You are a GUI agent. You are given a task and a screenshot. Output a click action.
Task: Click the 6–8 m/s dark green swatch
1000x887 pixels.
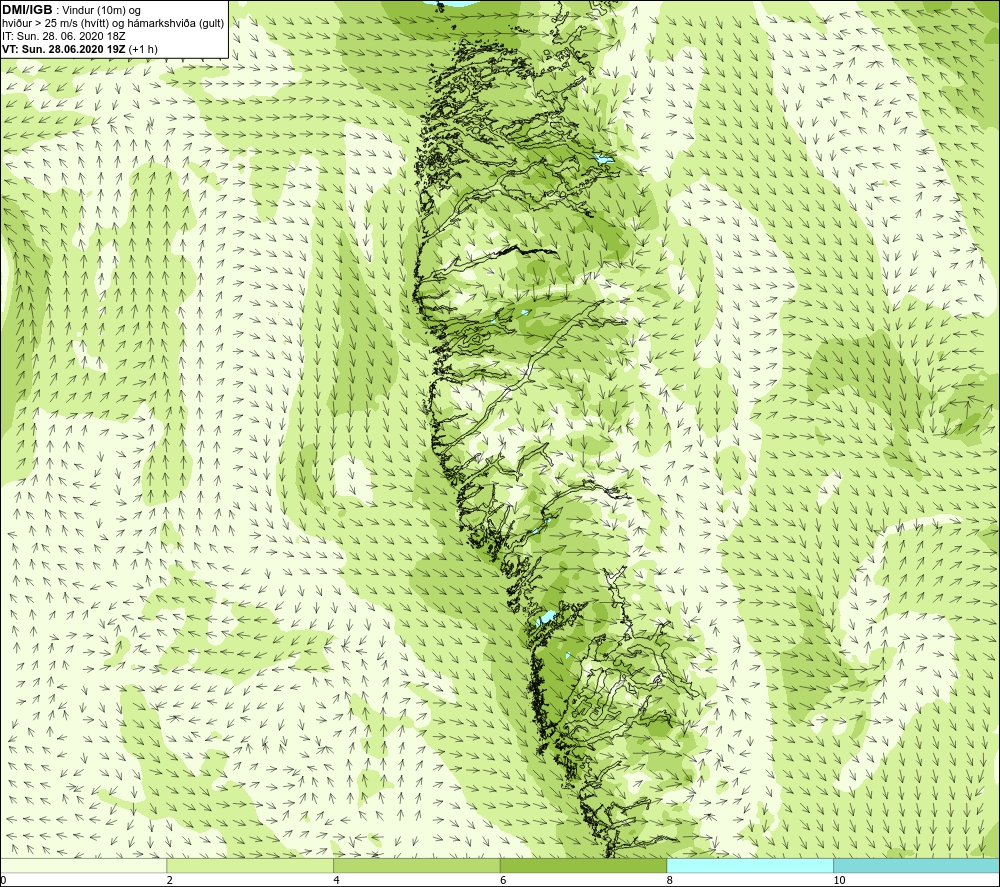pos(584,866)
